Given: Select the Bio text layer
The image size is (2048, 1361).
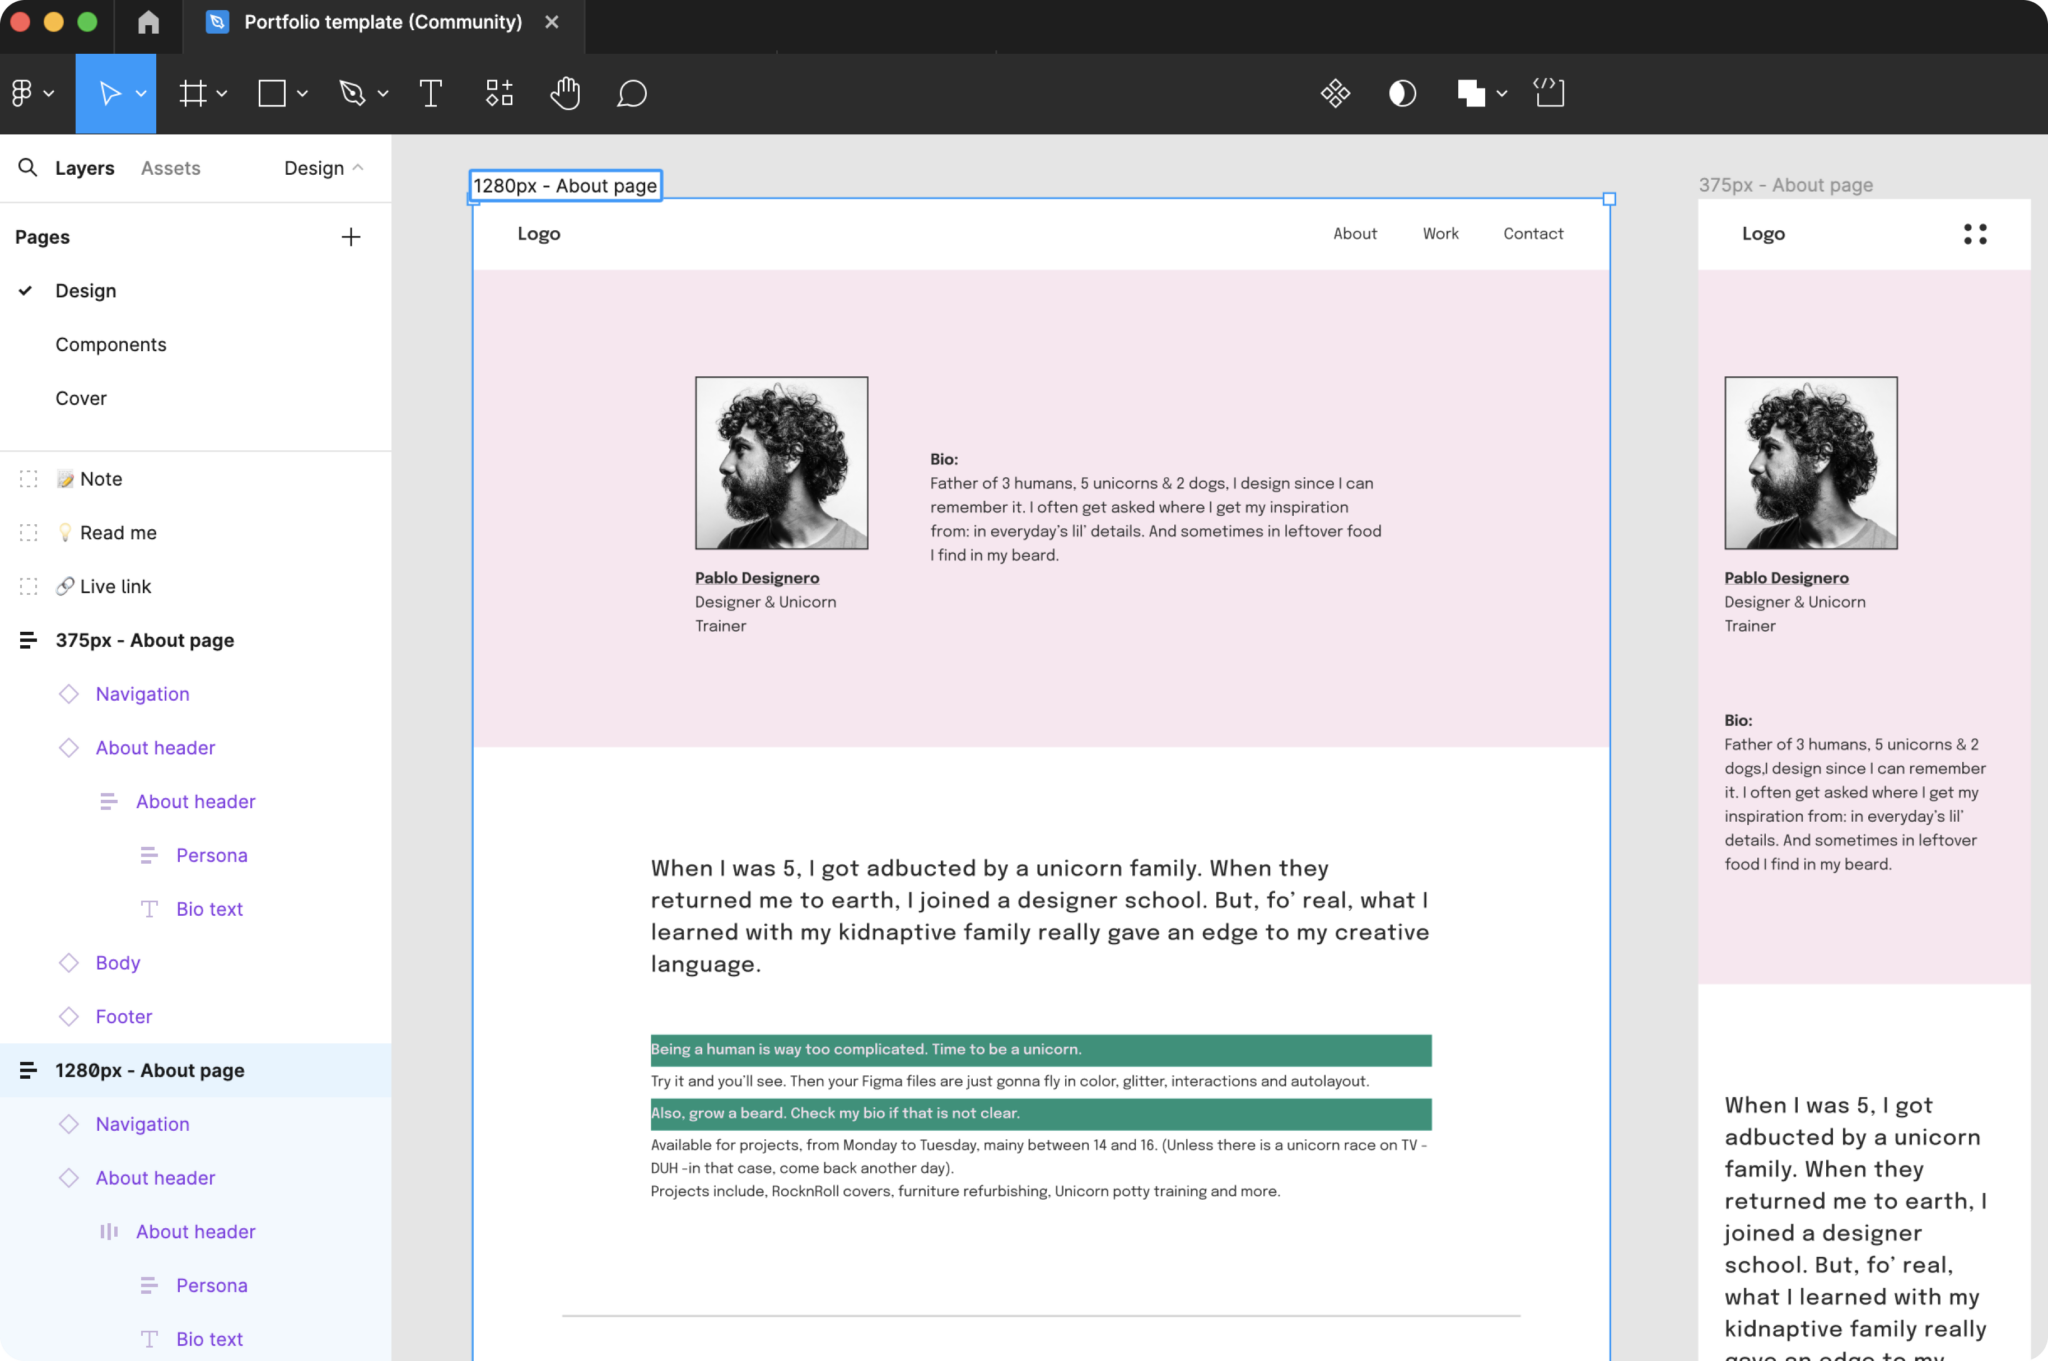Looking at the screenshot, I should coord(209,908).
